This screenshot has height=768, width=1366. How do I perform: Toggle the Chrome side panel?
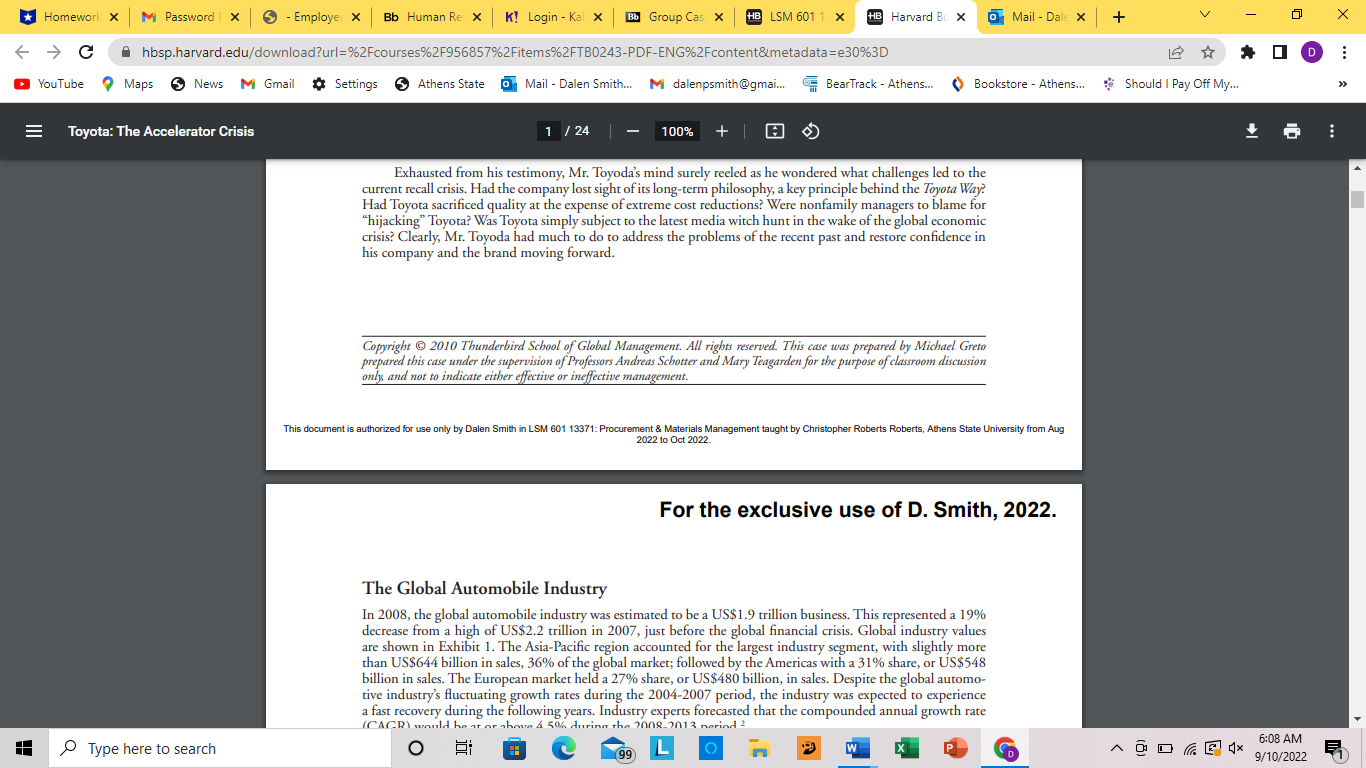(1279, 52)
